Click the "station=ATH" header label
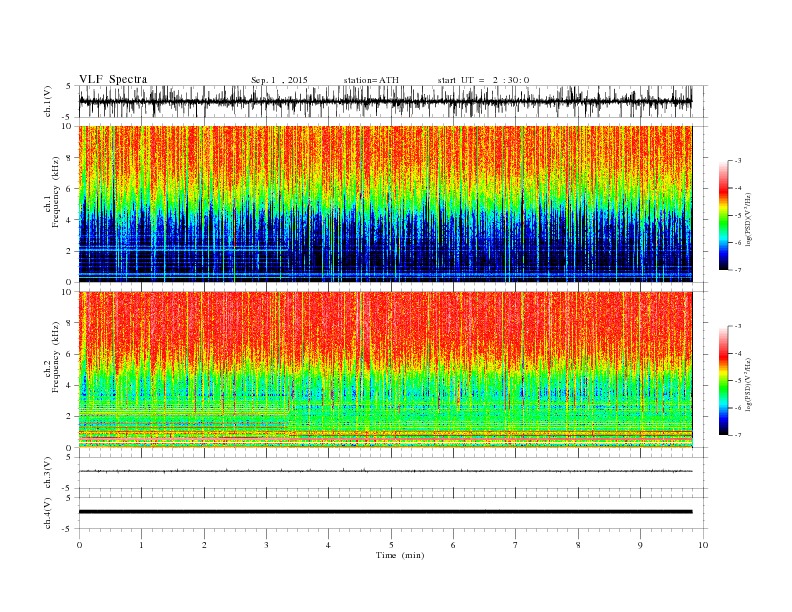This screenshot has width=792, height=612. (x=371, y=80)
